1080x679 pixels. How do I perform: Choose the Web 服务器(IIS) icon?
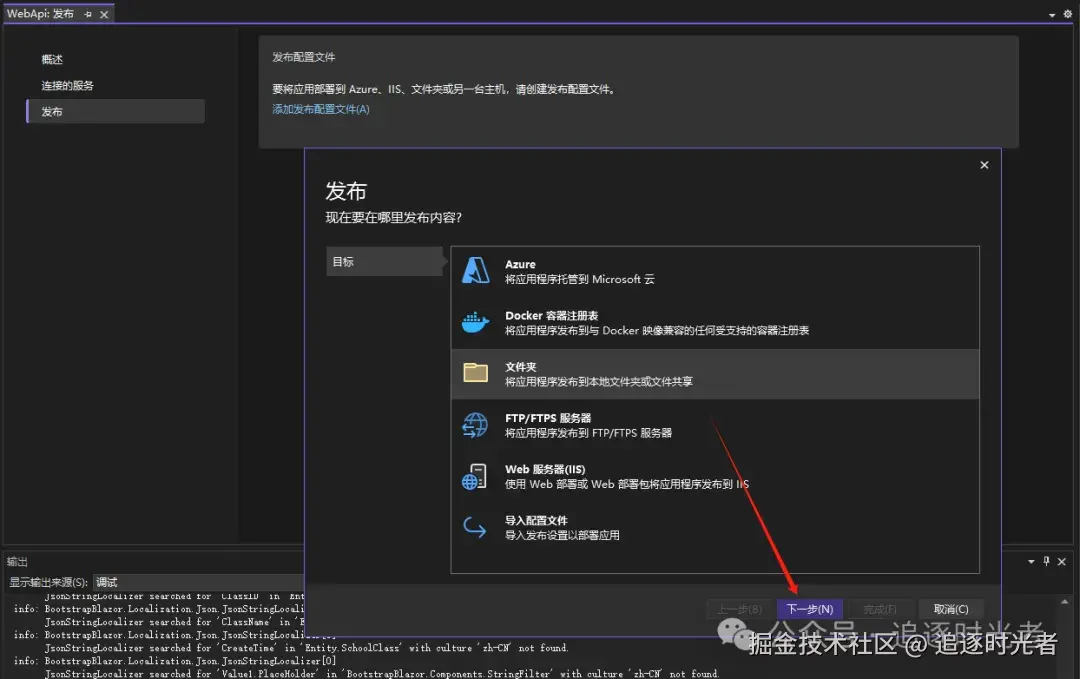(x=475, y=477)
